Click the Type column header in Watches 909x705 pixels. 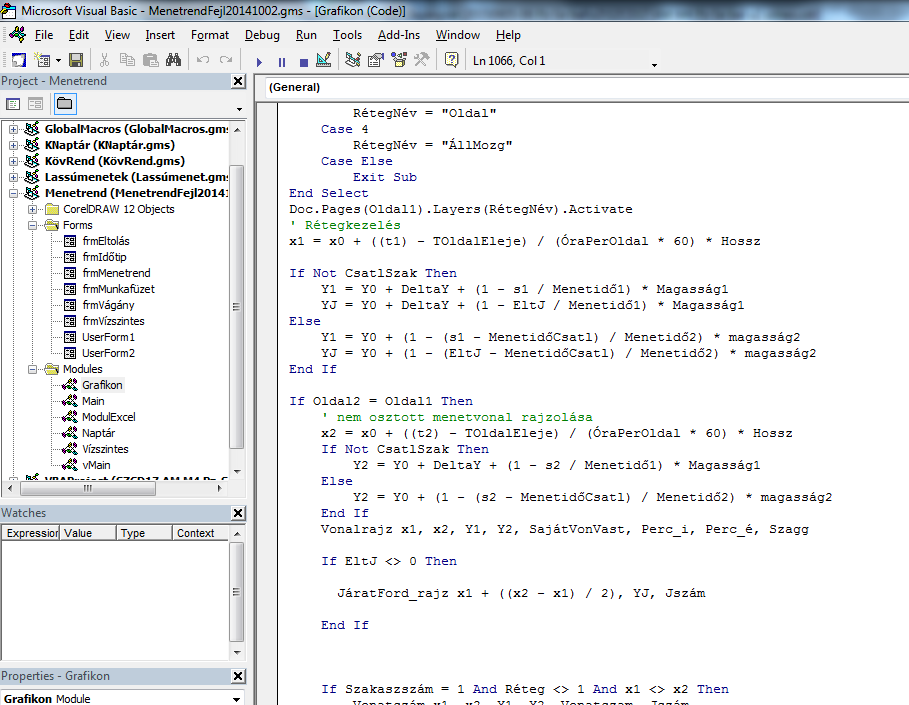144,533
